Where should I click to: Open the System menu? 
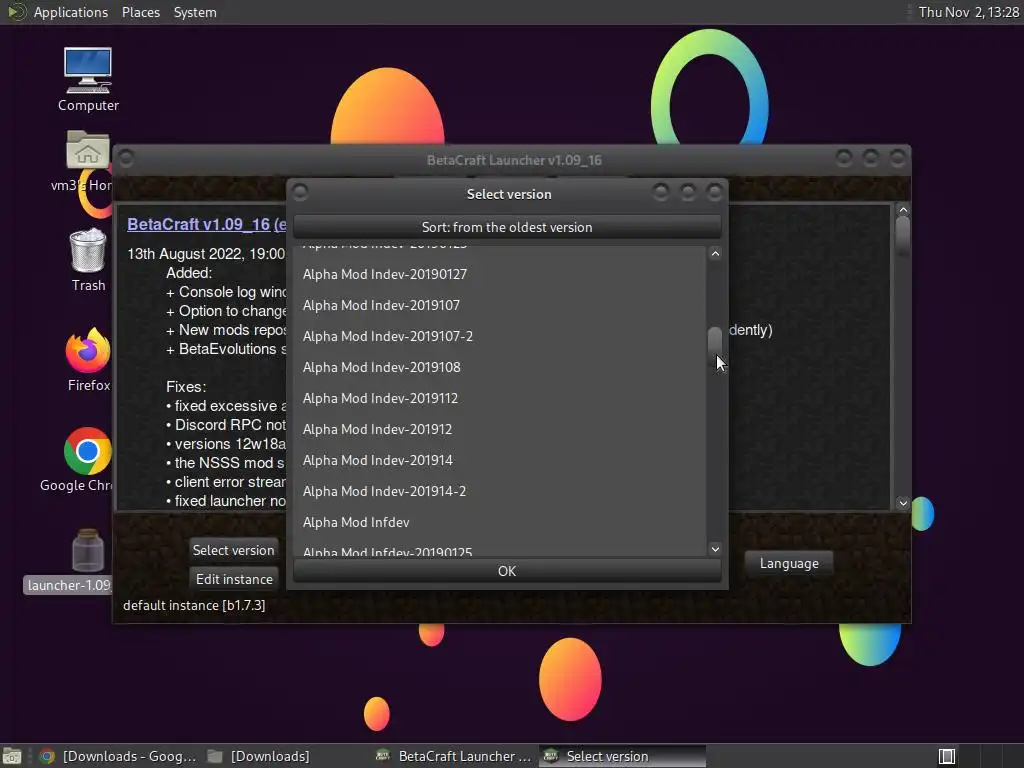coord(195,12)
